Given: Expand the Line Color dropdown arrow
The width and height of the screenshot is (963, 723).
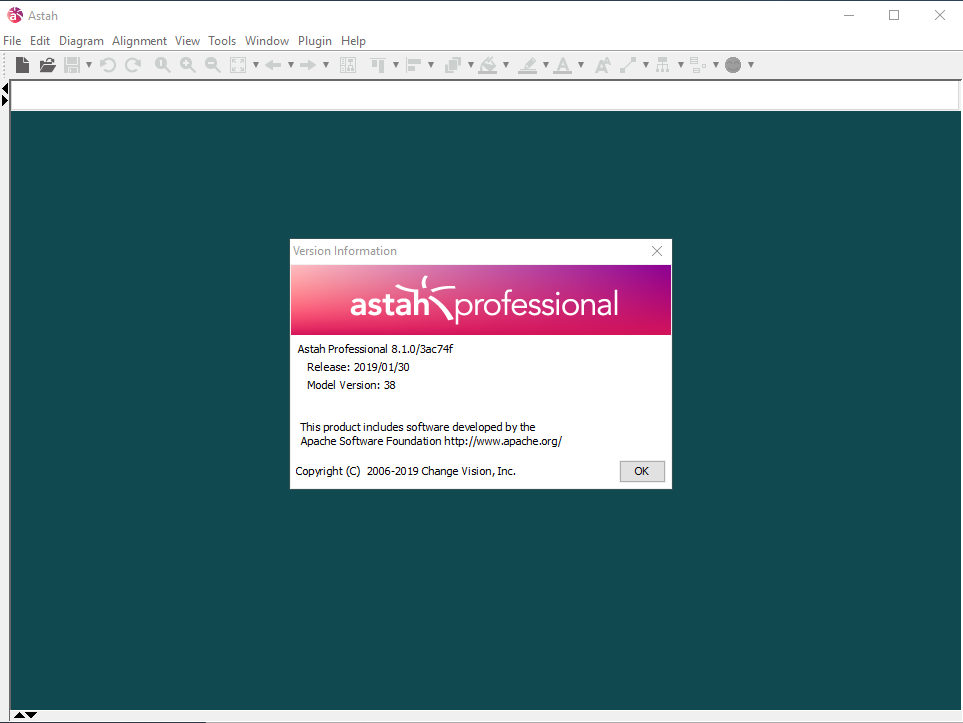Looking at the screenshot, I should pos(546,64).
